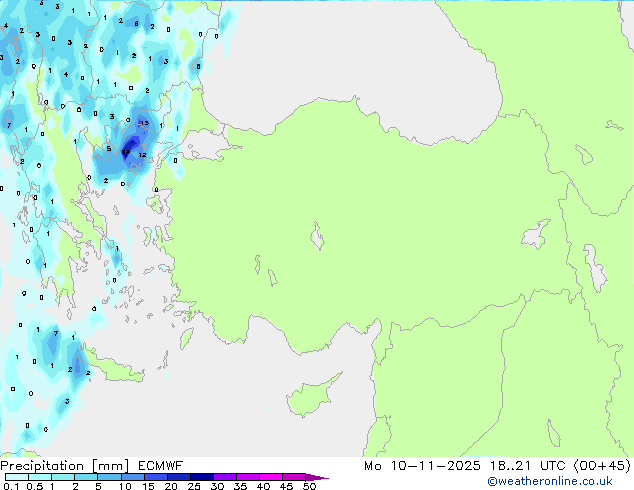Image resolution: width=634 pixels, height=490 pixels.
Task: Select the 25–30 mm dark blue legend swatch
Action: (202, 477)
